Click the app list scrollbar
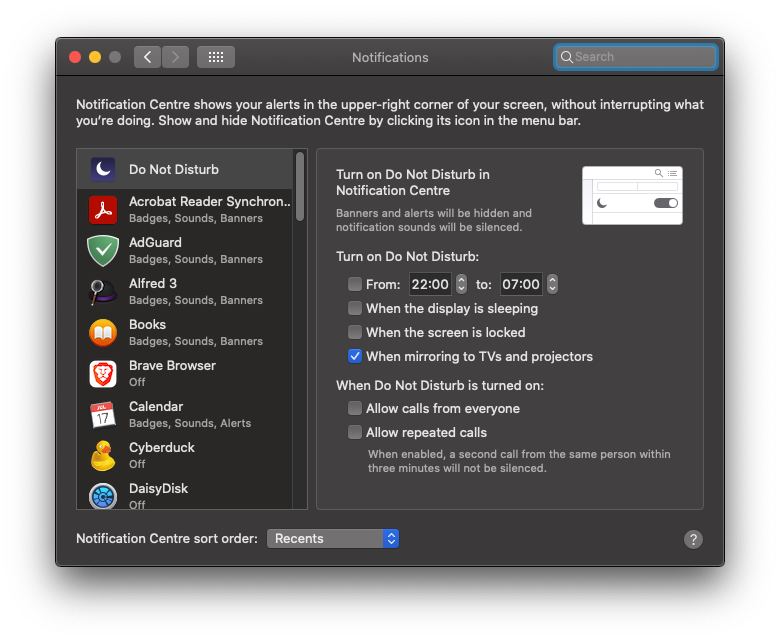The height and width of the screenshot is (640, 780). click(299, 186)
